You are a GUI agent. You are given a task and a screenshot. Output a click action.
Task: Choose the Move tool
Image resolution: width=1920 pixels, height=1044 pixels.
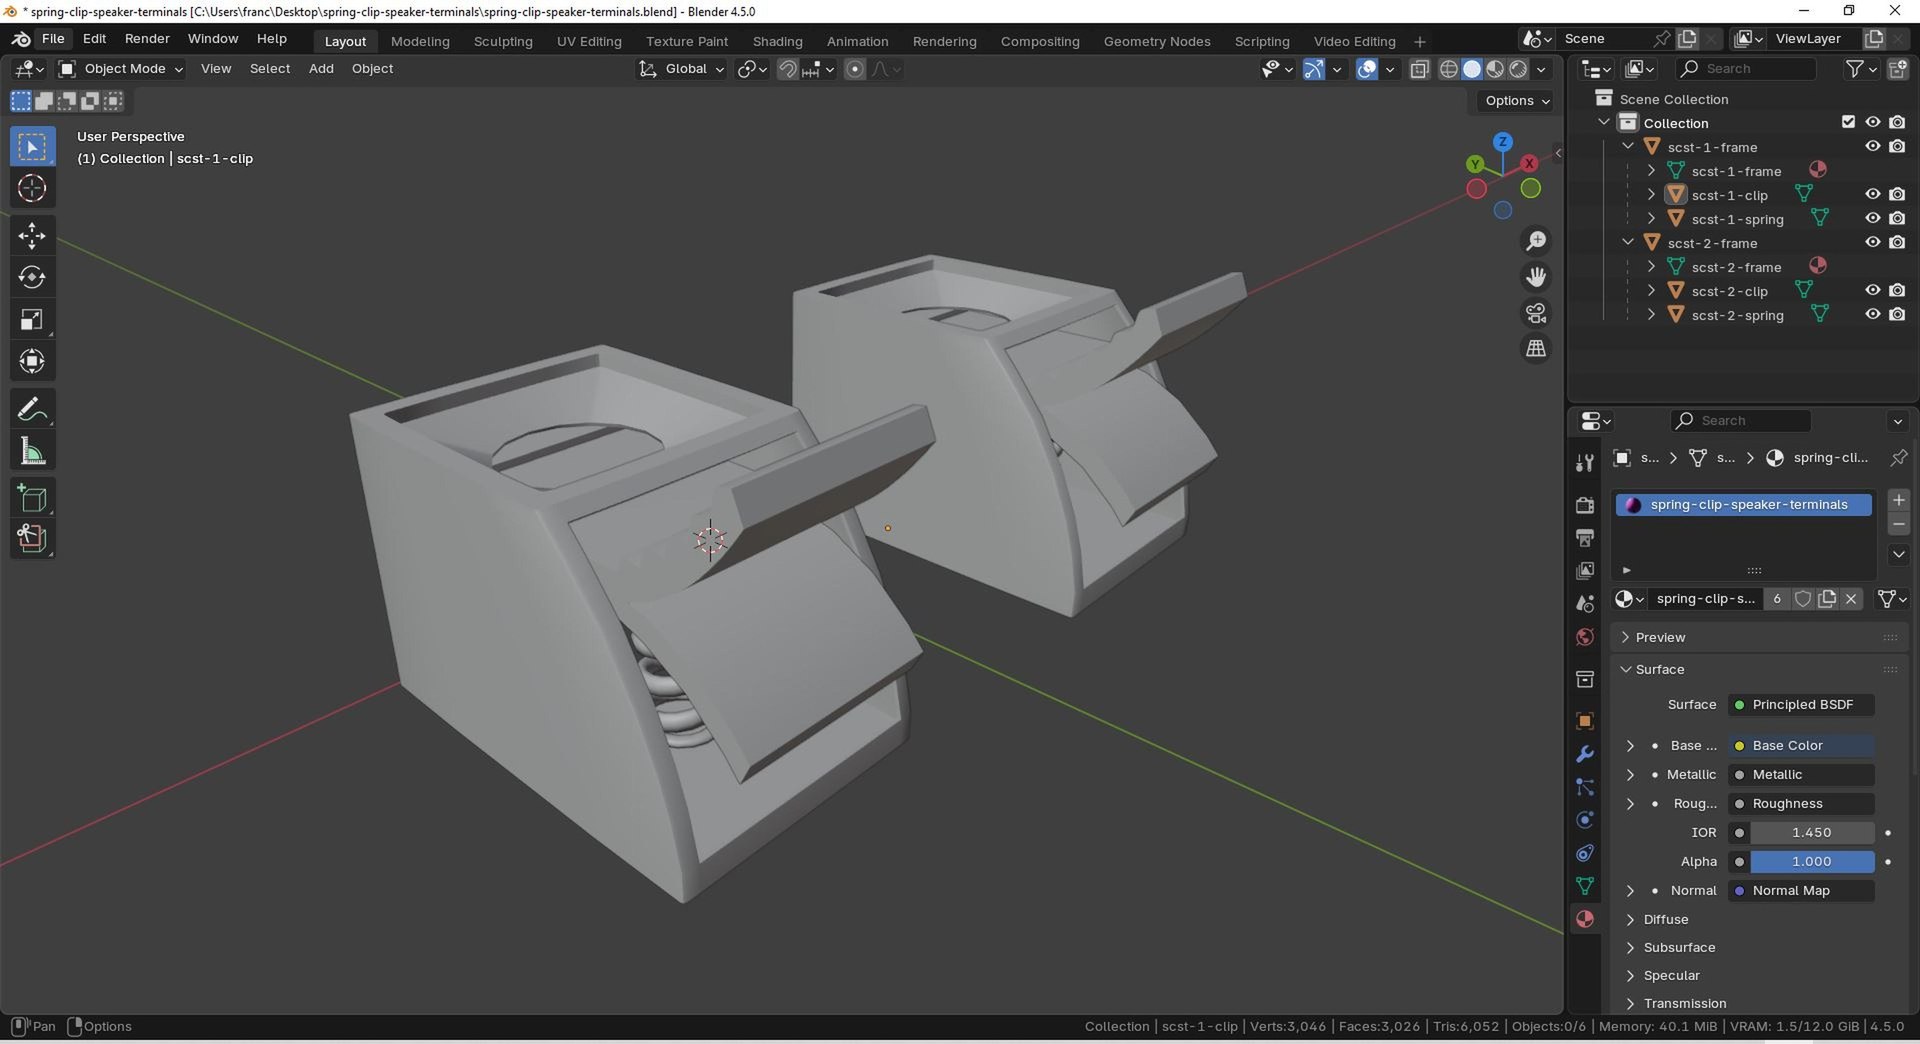tap(32, 236)
